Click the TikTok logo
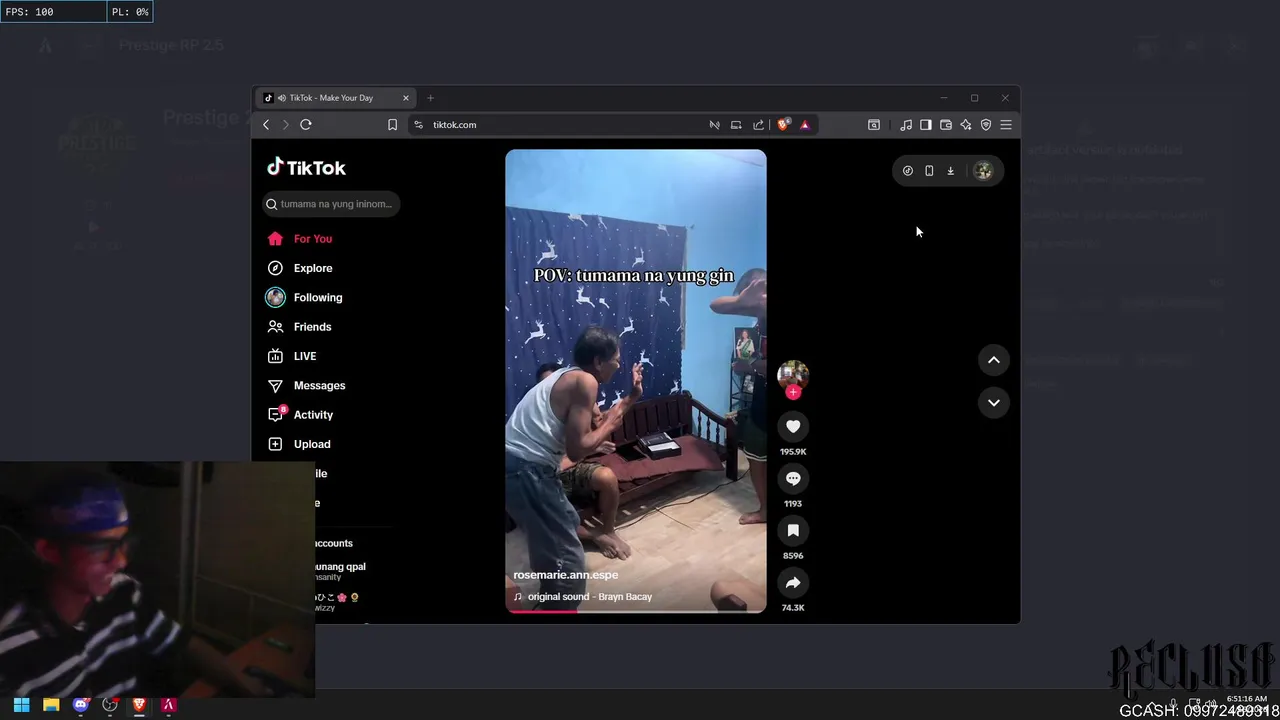Screen dimensions: 1280x720 pyautogui.click(x=306, y=168)
